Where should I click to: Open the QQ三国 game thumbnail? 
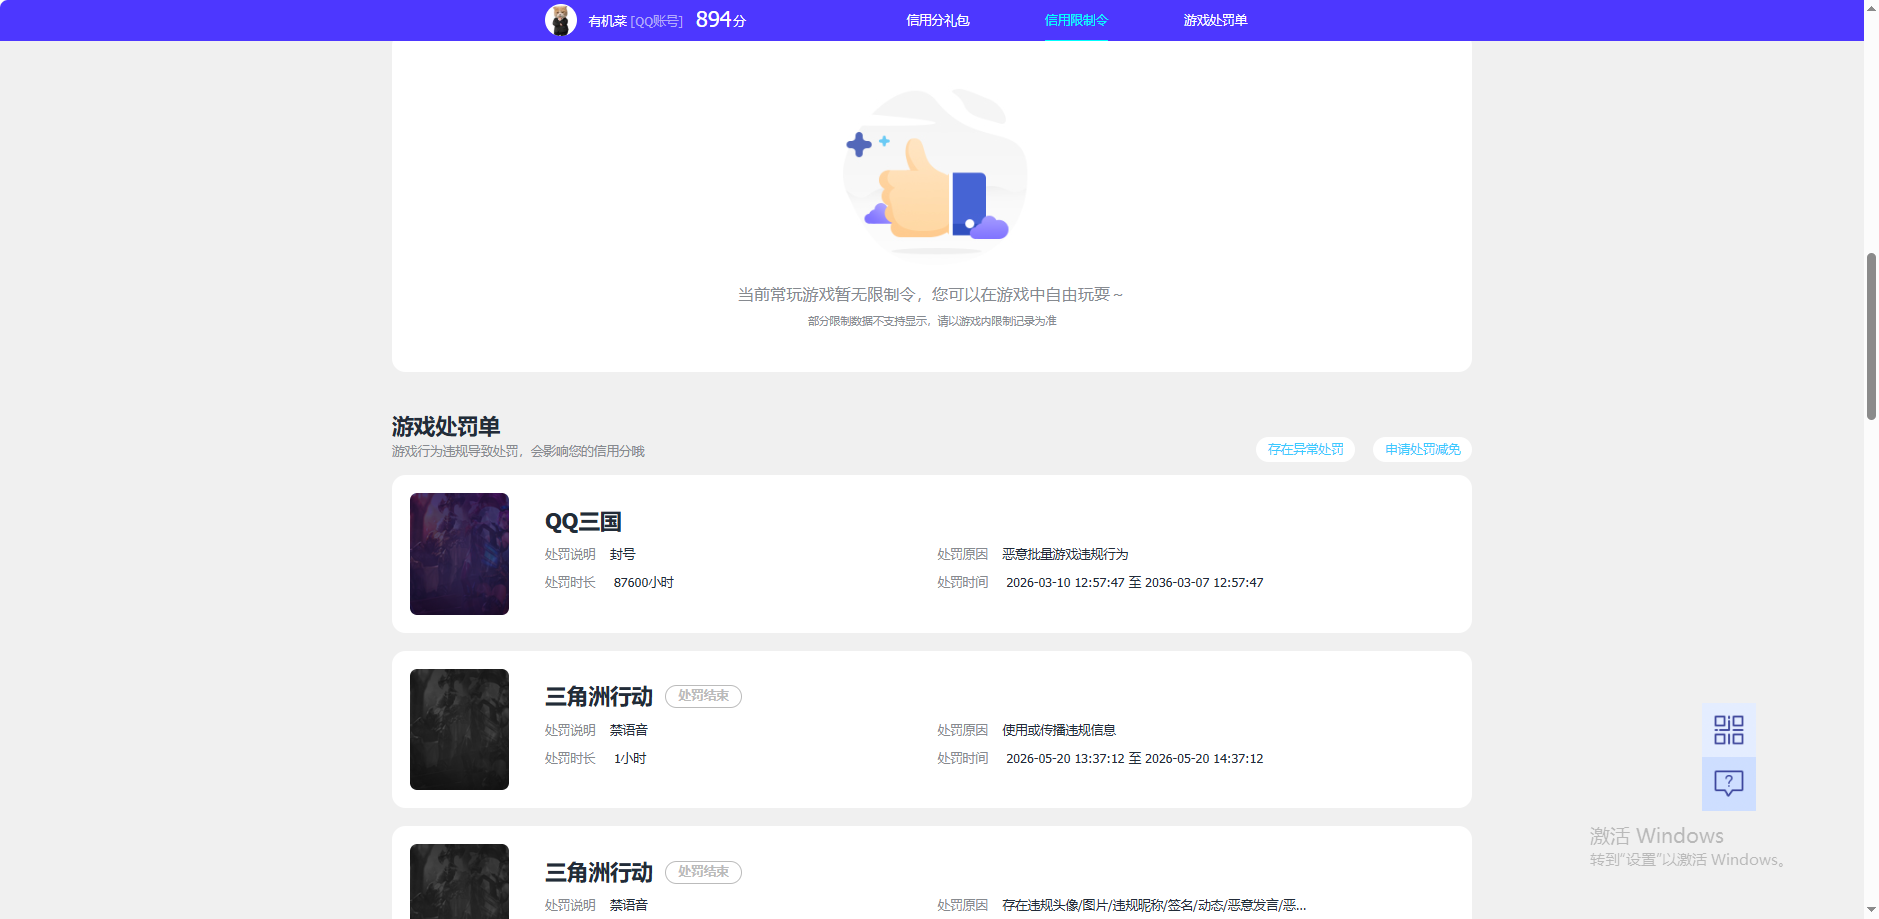click(459, 554)
